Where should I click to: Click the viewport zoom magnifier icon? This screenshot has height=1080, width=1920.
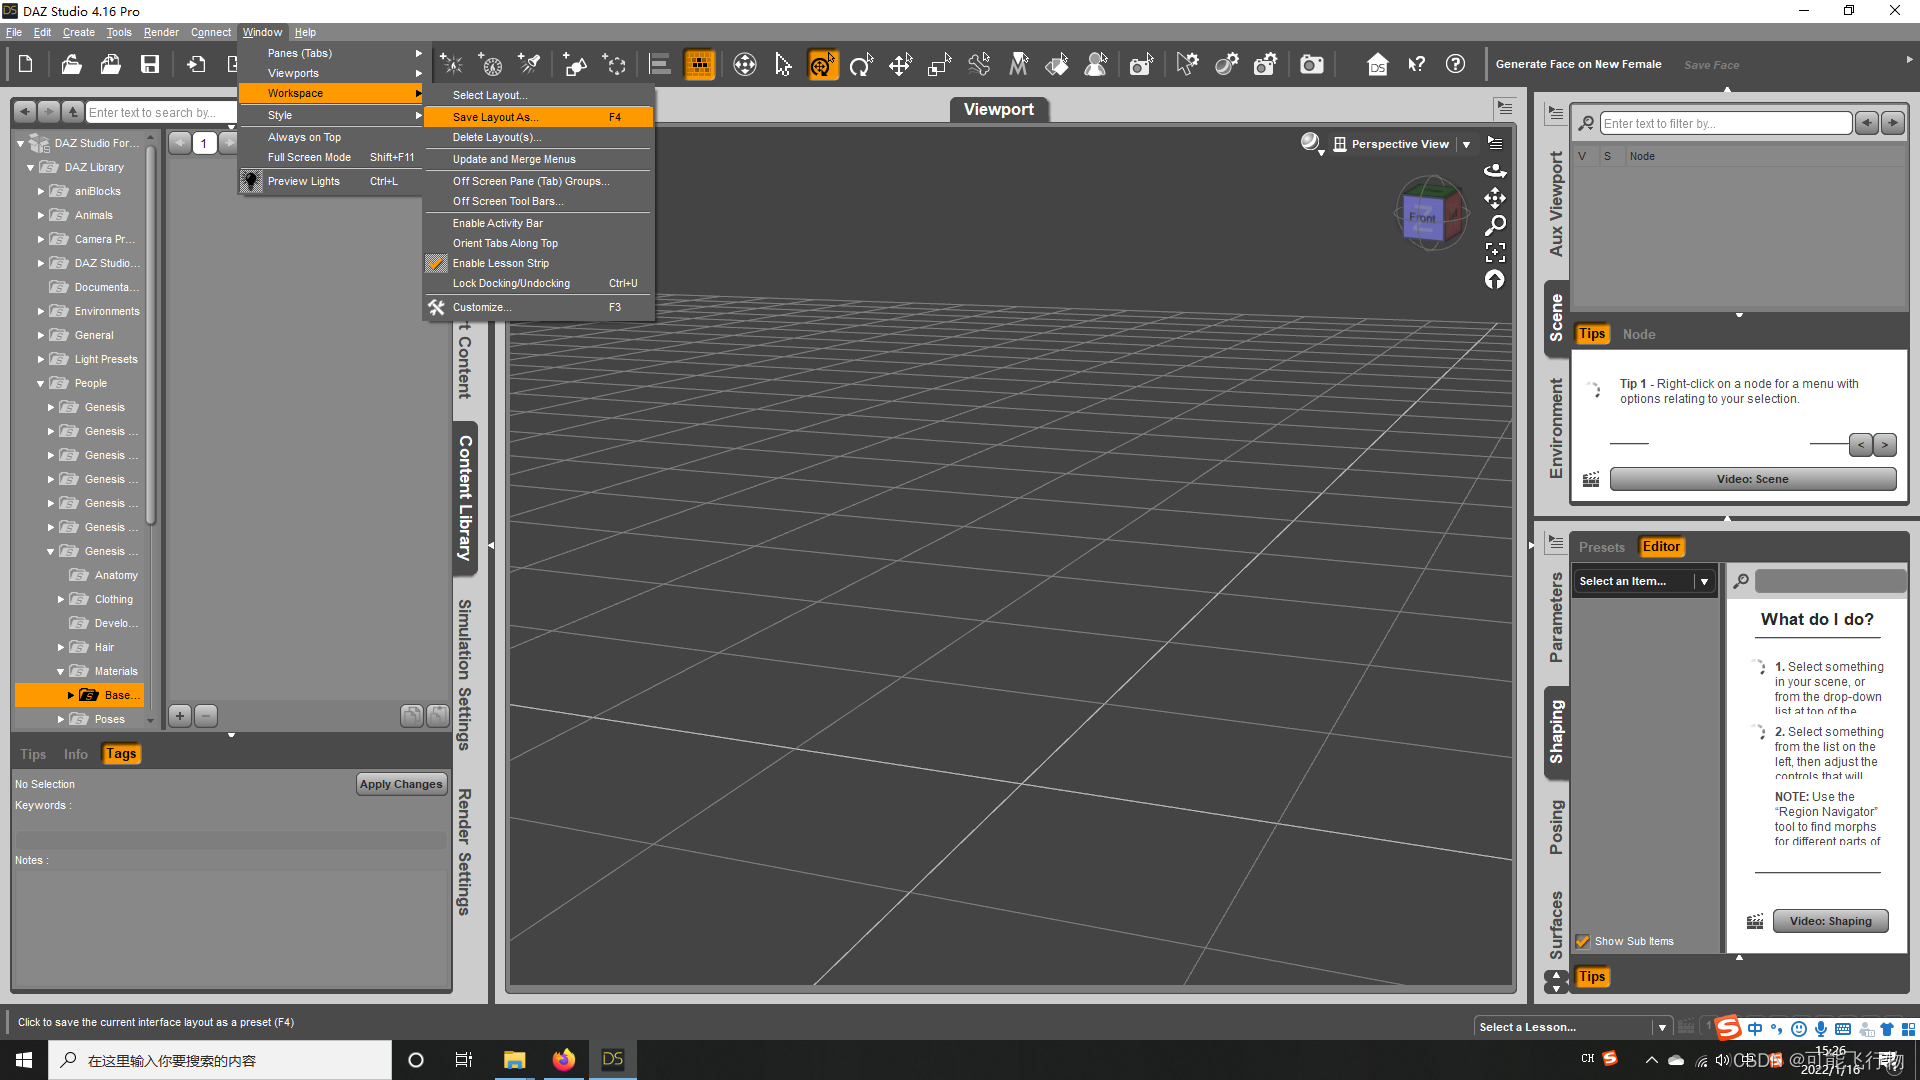[x=1495, y=225]
